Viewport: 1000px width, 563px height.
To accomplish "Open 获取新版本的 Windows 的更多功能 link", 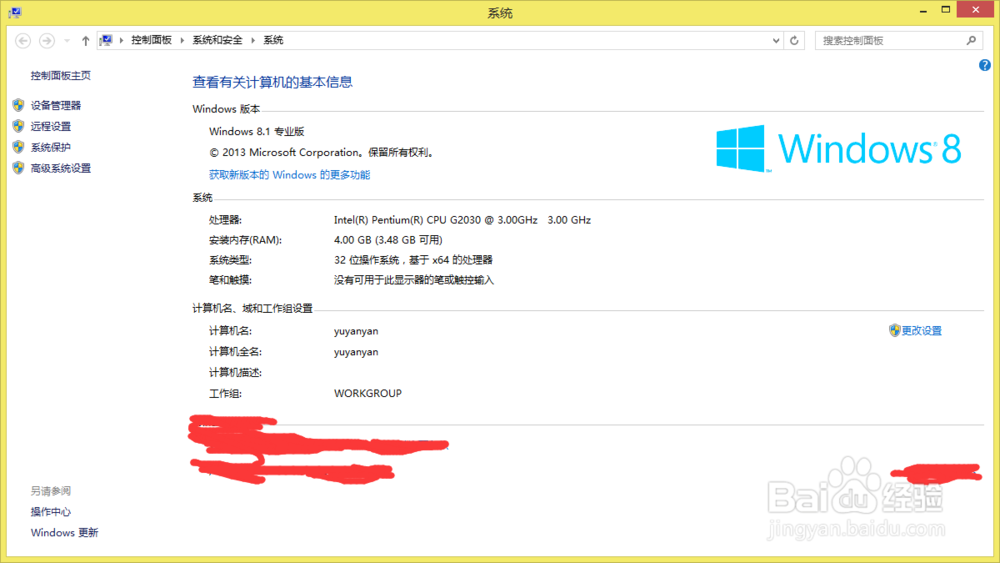I will (290, 175).
